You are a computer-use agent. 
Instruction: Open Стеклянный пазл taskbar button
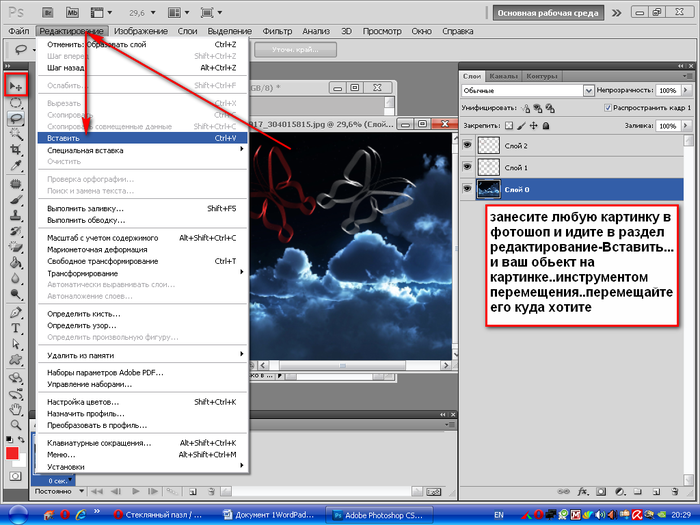pyautogui.click(x=158, y=515)
